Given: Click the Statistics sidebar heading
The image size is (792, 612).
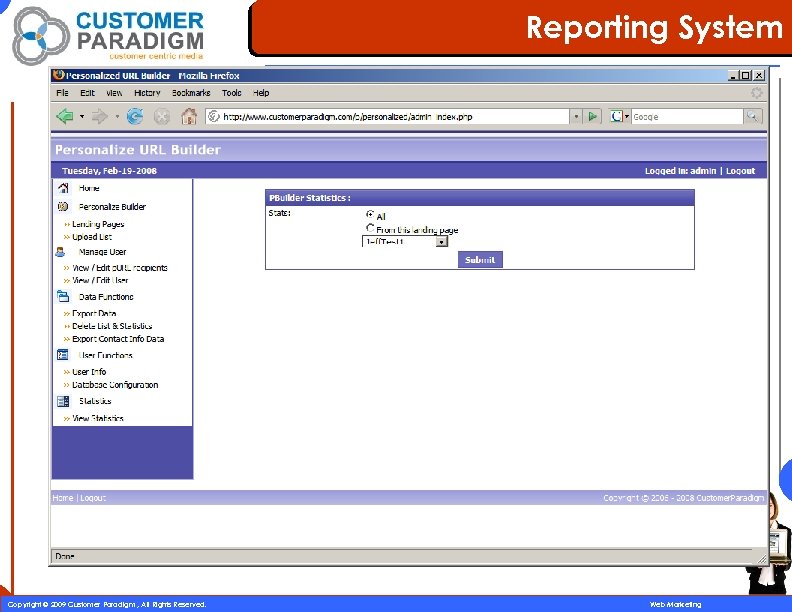Looking at the screenshot, I should pos(95,401).
